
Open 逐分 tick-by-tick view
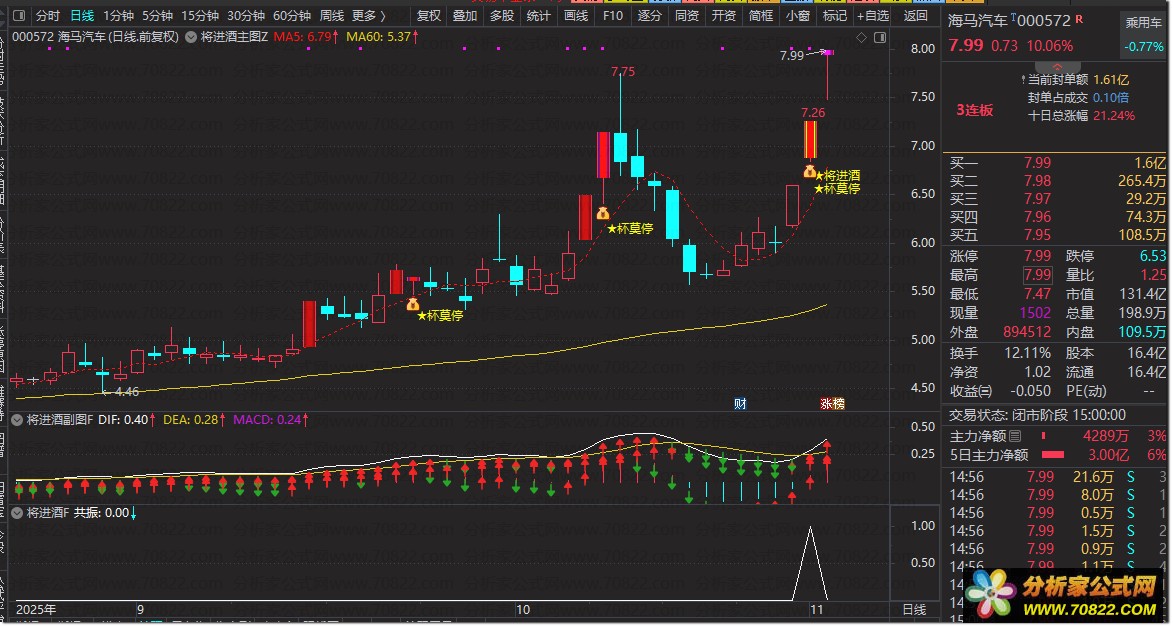pos(649,16)
